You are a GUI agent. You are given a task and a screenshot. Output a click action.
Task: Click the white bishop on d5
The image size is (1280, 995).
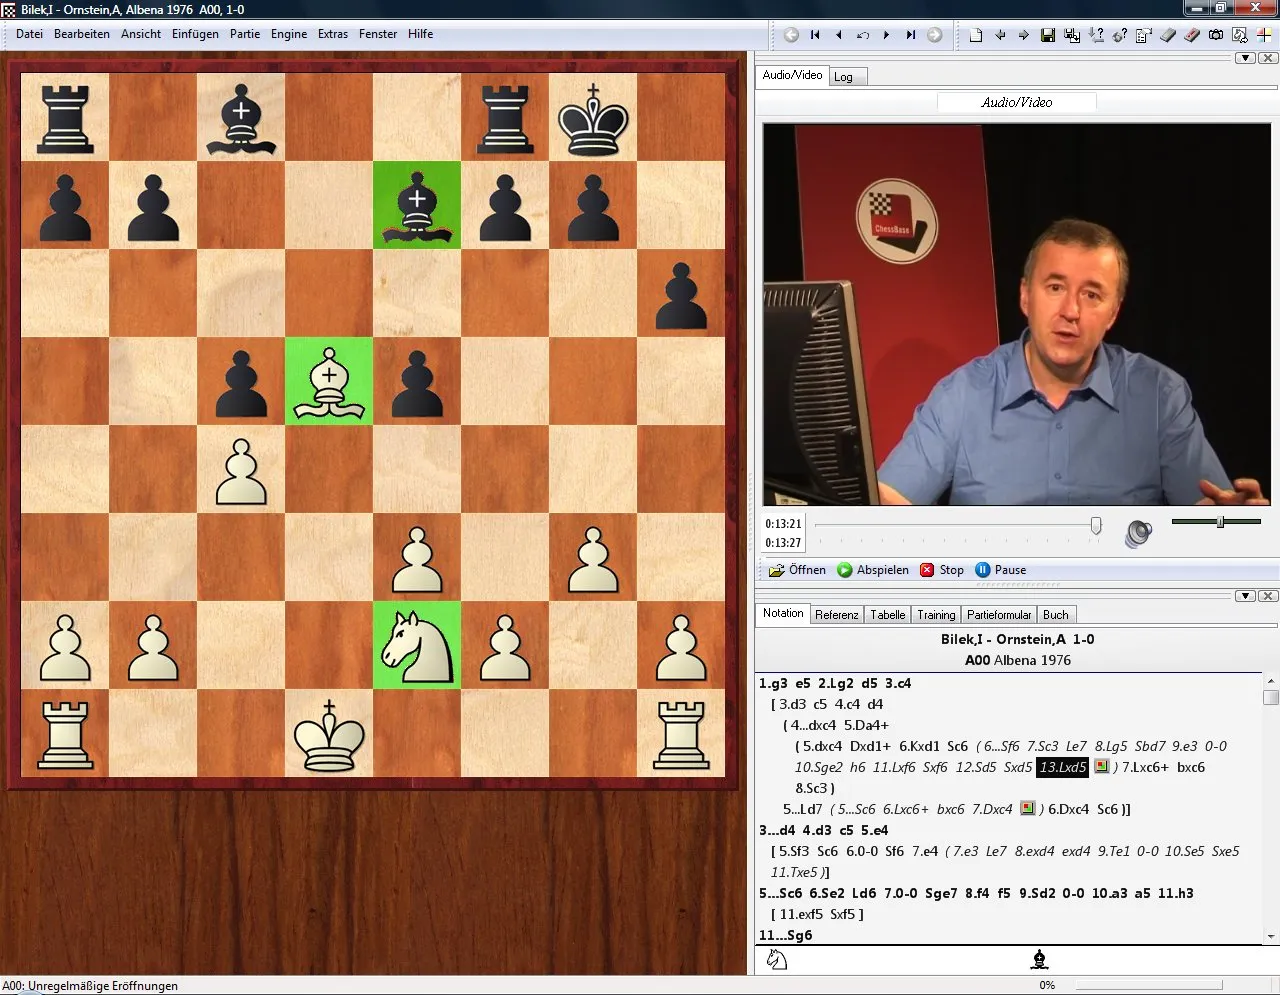tap(329, 381)
